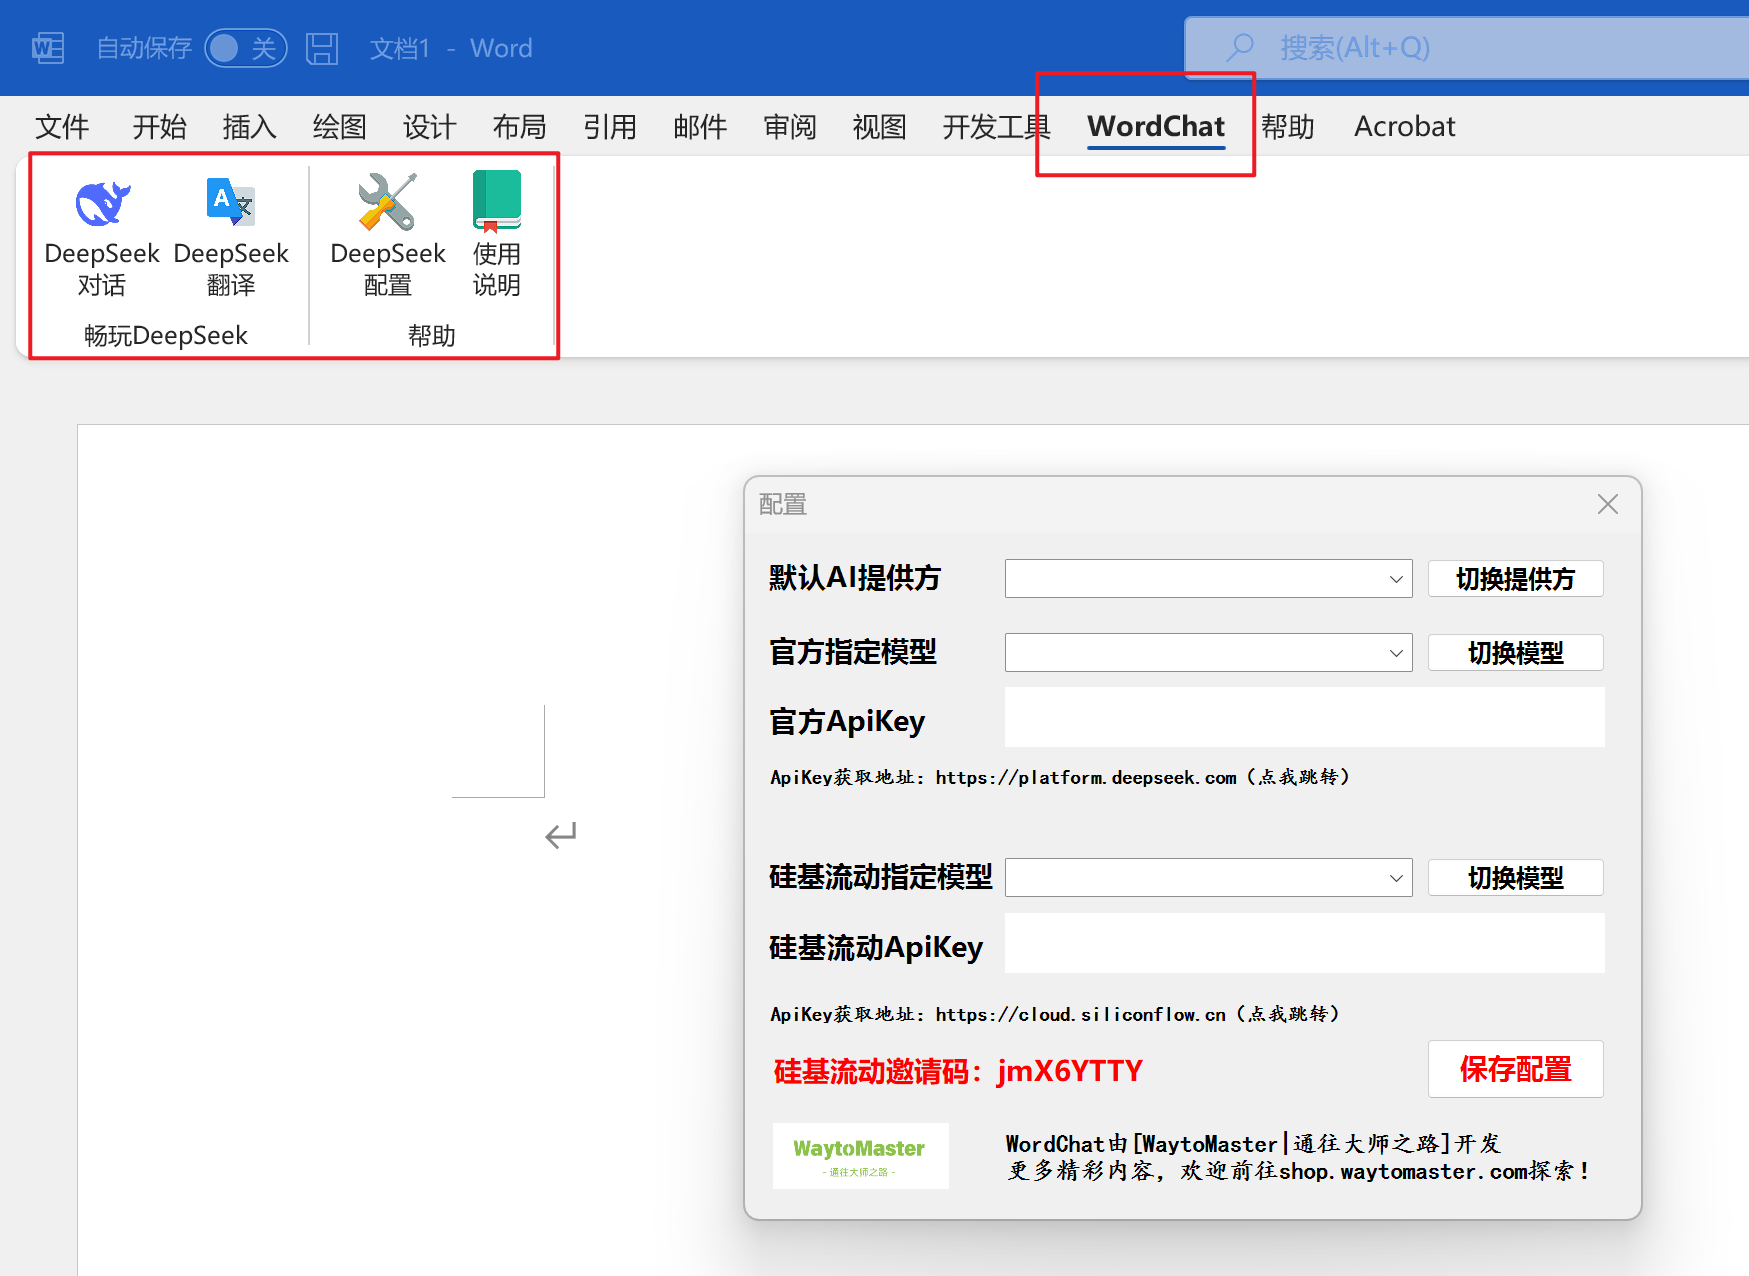Viewport: 1749px width, 1276px height.
Task: Click 切换模型 beside 官方指定模型
Action: [1516, 653]
